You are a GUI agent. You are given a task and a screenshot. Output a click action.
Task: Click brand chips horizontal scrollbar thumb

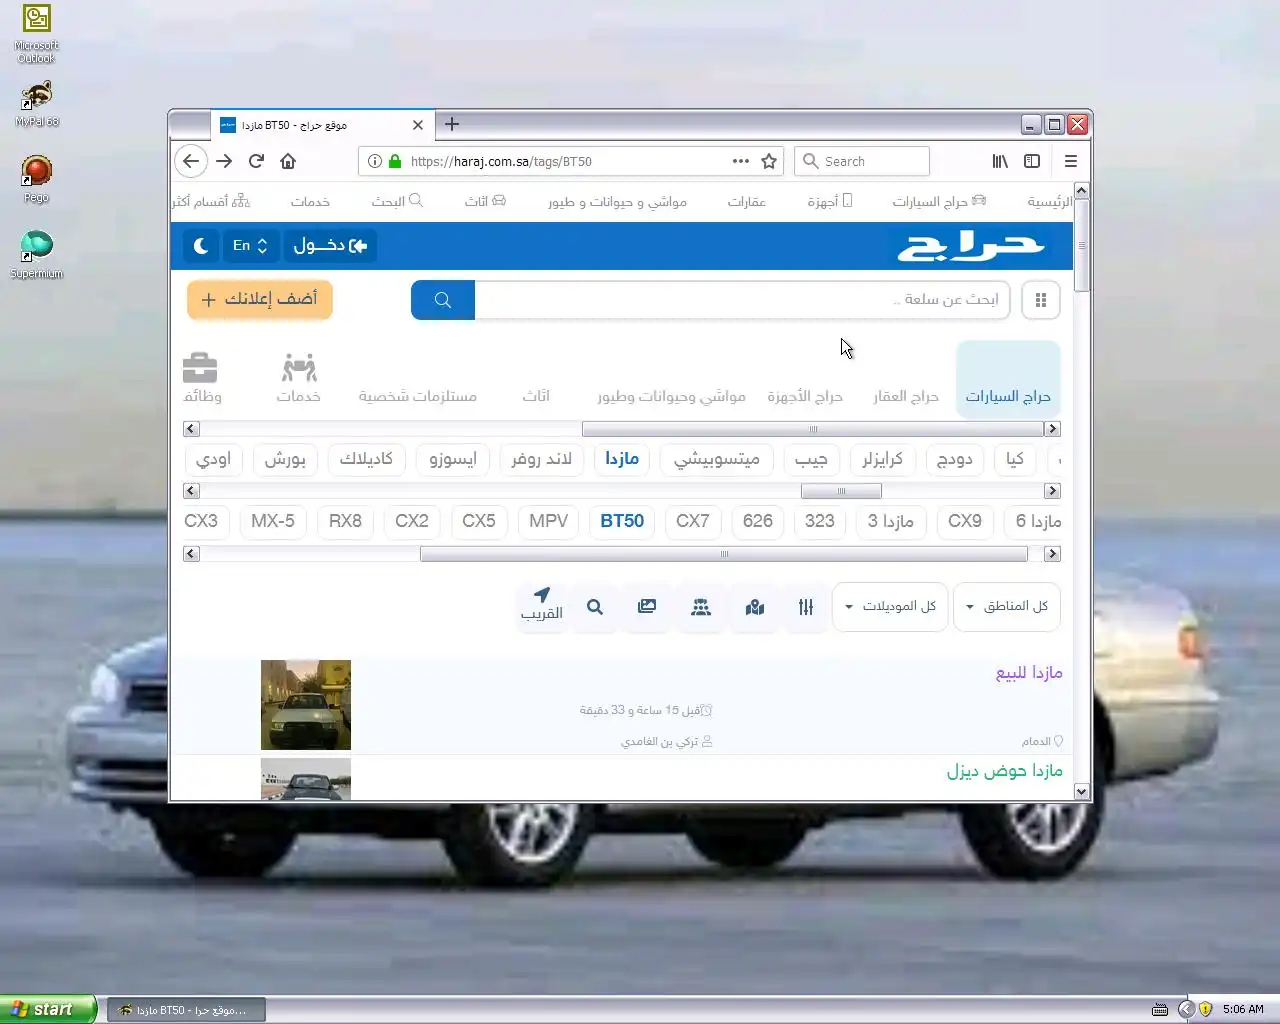point(841,491)
